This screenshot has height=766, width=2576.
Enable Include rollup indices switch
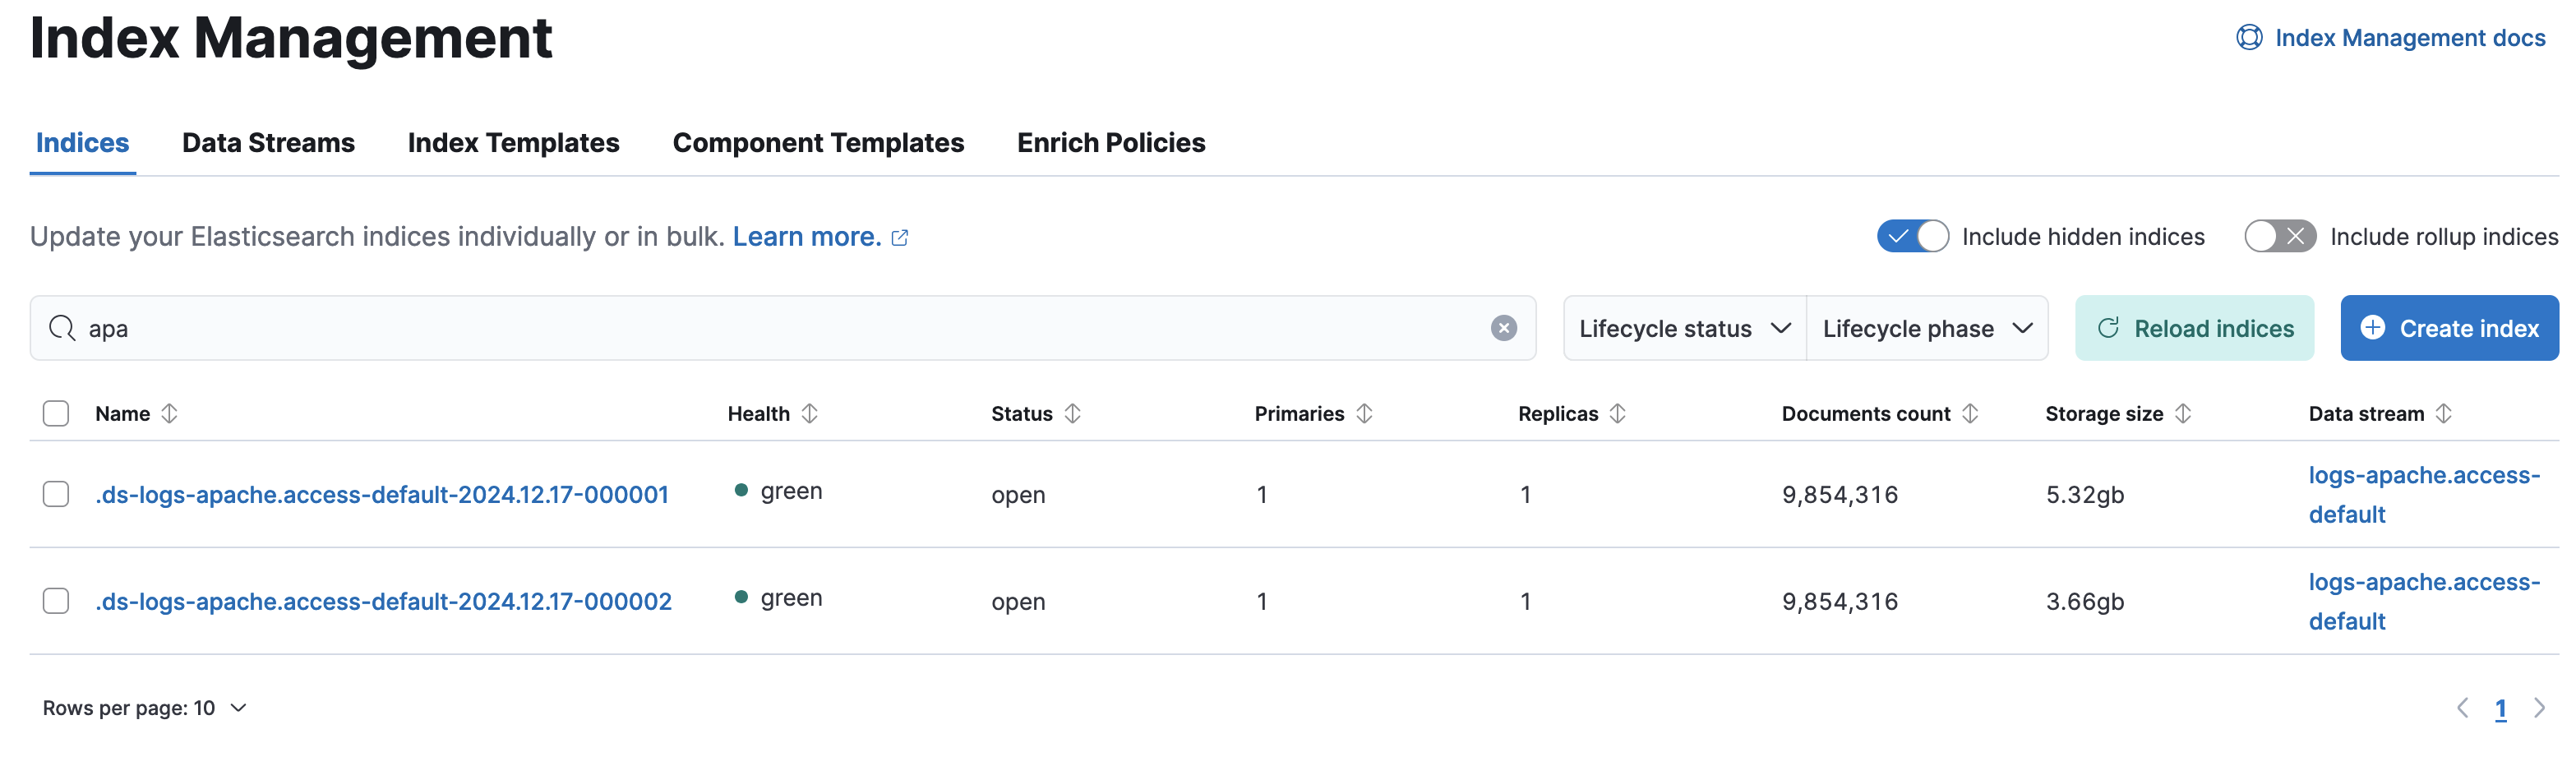[2280, 236]
